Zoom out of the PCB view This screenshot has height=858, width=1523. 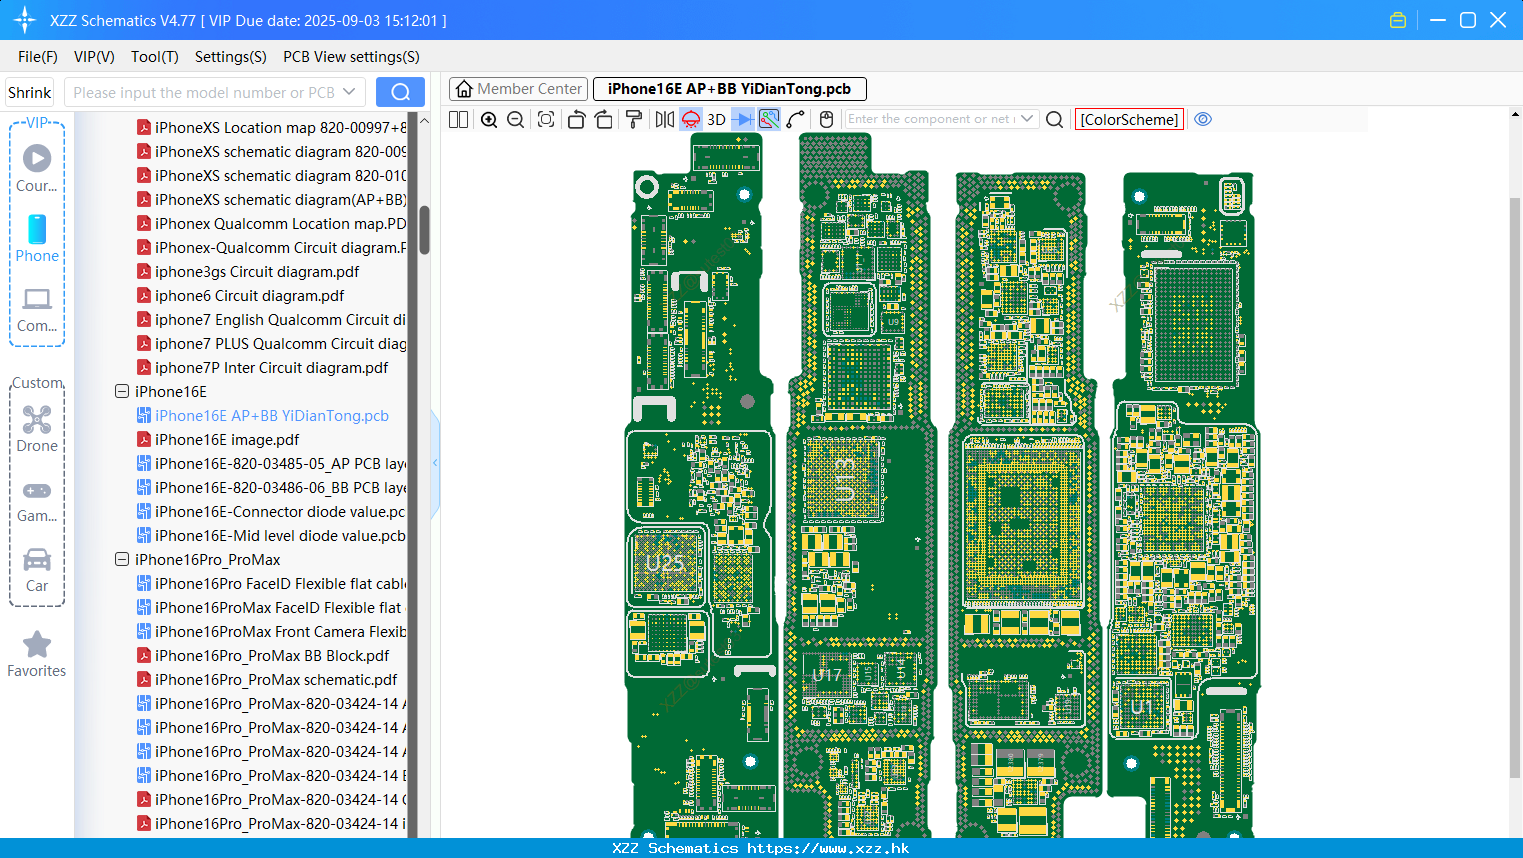(516, 119)
